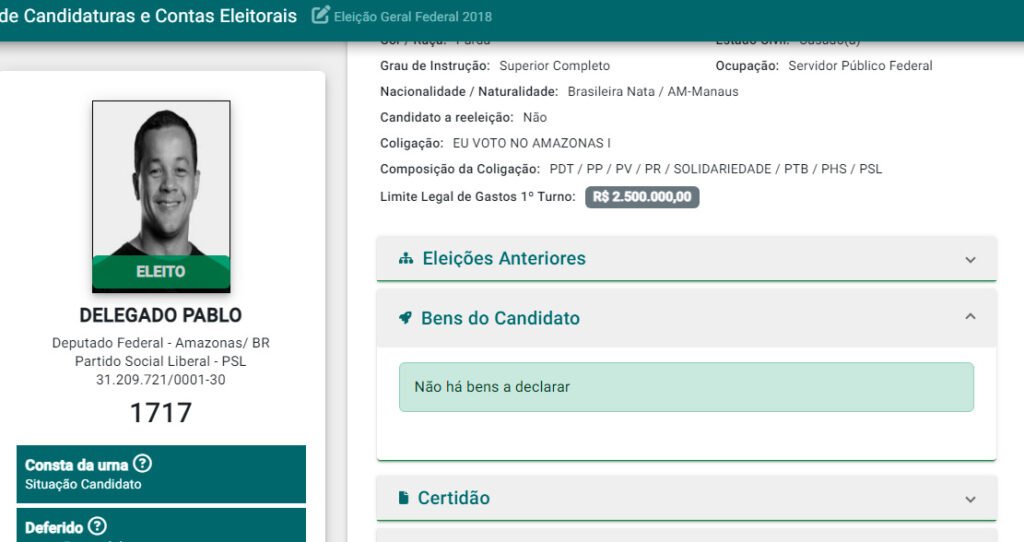The width and height of the screenshot is (1024, 542).
Task: Click the Candidaturas e Contas Eleitorais header title
Action: (x=148, y=16)
